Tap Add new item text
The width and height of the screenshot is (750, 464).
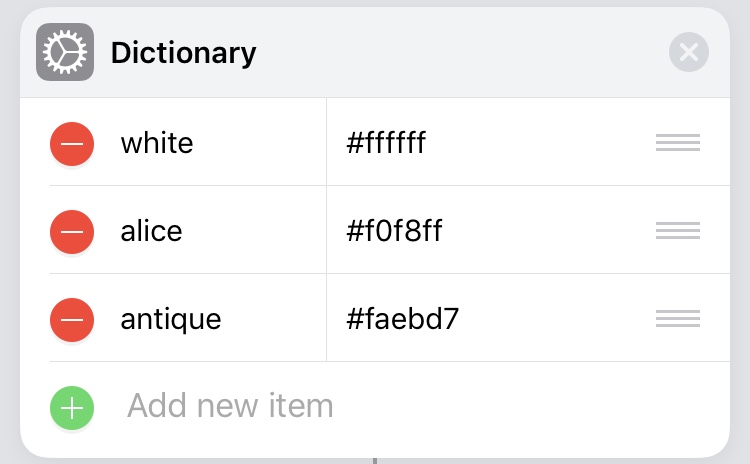(x=230, y=406)
